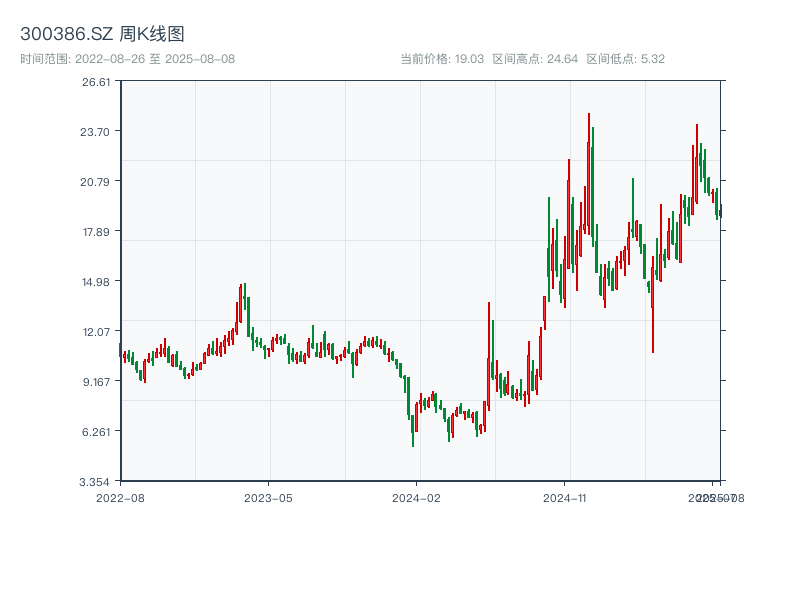The image size is (800, 600).
Task: Click the 26.61 y-axis price label
Action: (96, 82)
